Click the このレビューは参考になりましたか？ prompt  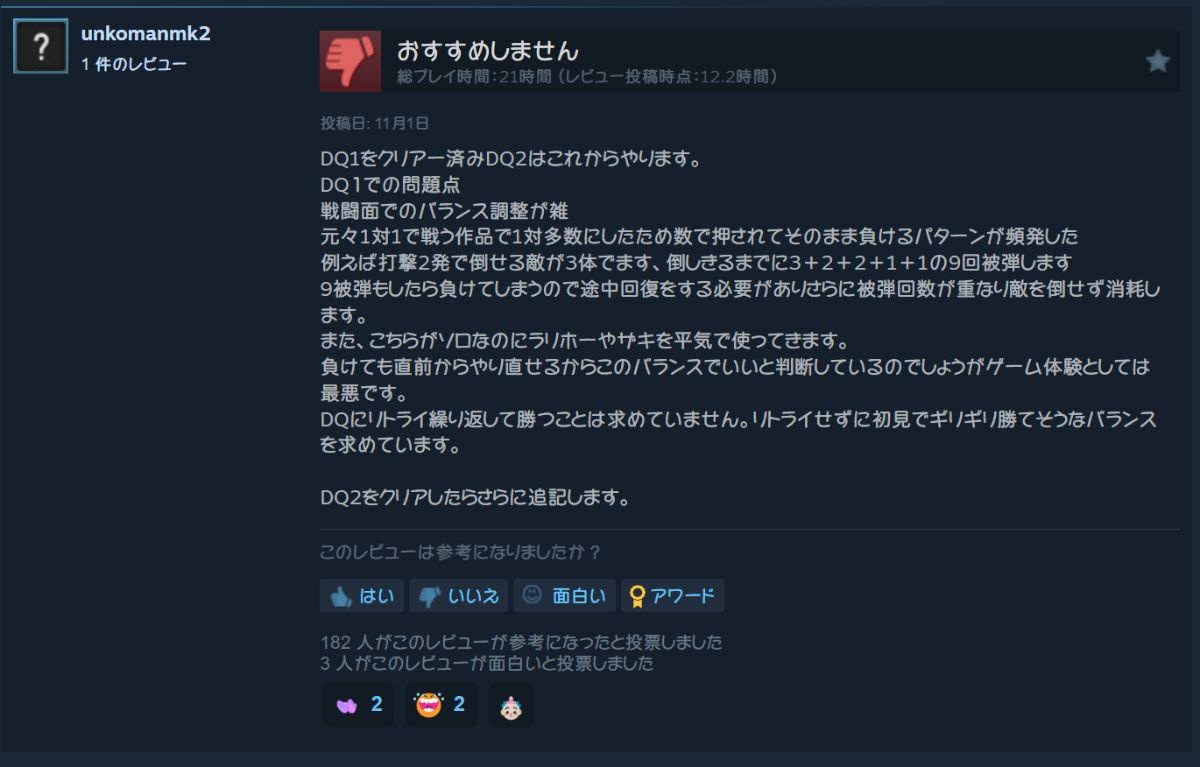point(461,552)
